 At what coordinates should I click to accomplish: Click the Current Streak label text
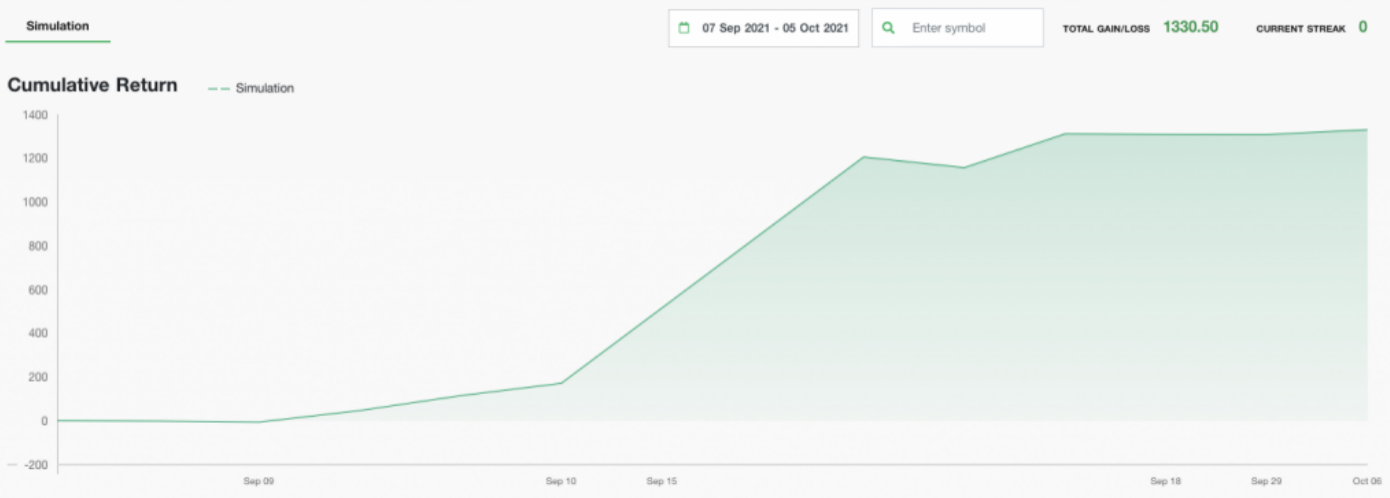click(1300, 29)
